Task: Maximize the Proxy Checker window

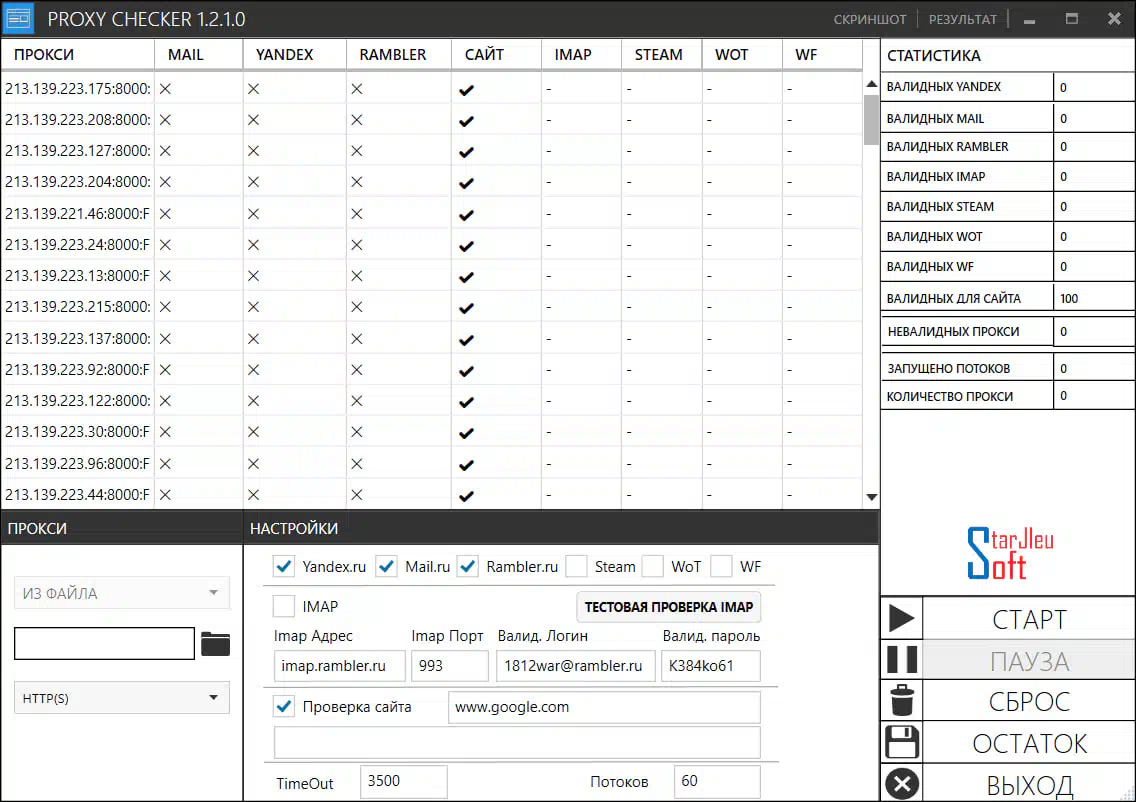Action: (1072, 19)
